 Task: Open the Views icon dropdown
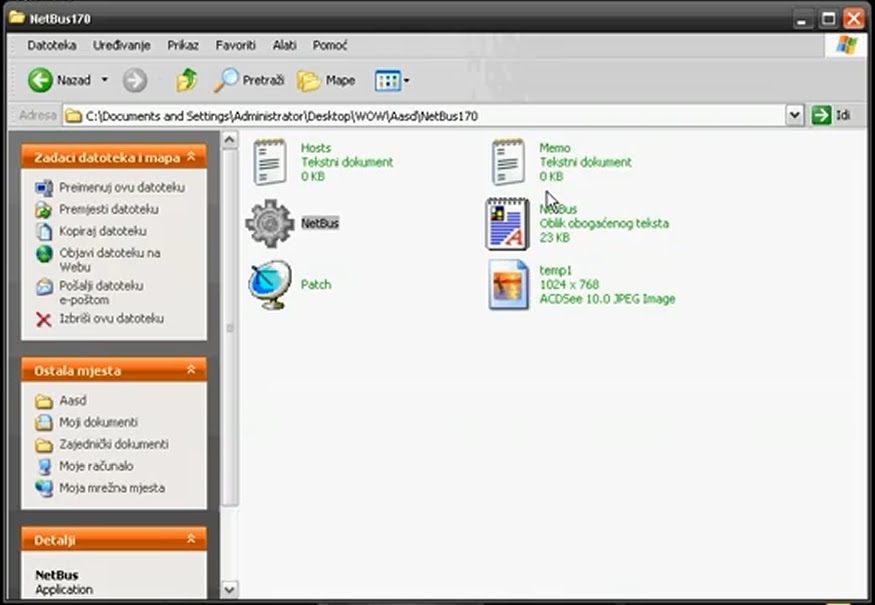tap(392, 80)
